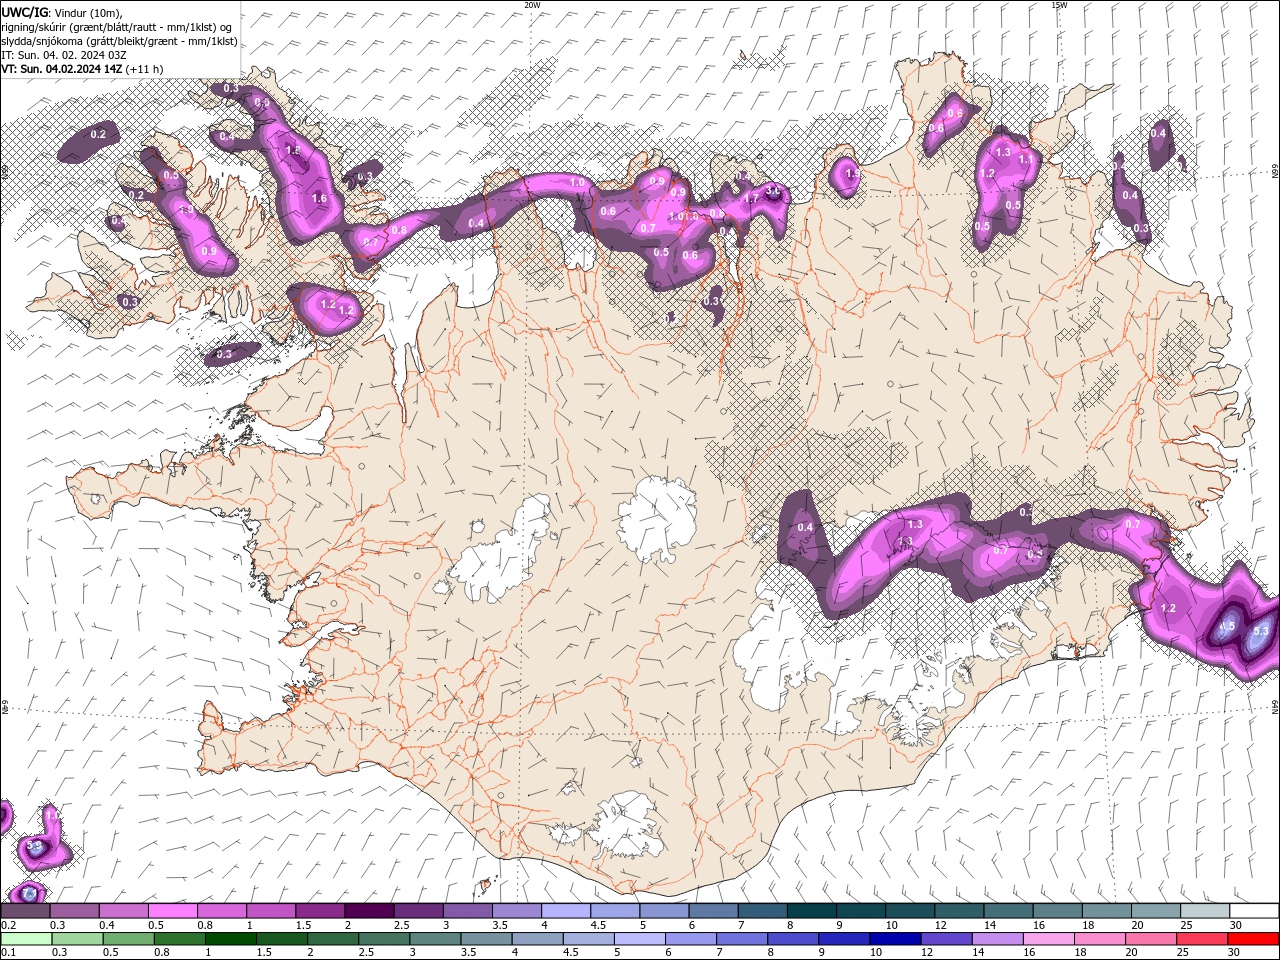Image resolution: width=1280 pixels, height=960 pixels.
Task: Click the 4 lavender swatch in the upper legend row
Action: [x=565, y=911]
